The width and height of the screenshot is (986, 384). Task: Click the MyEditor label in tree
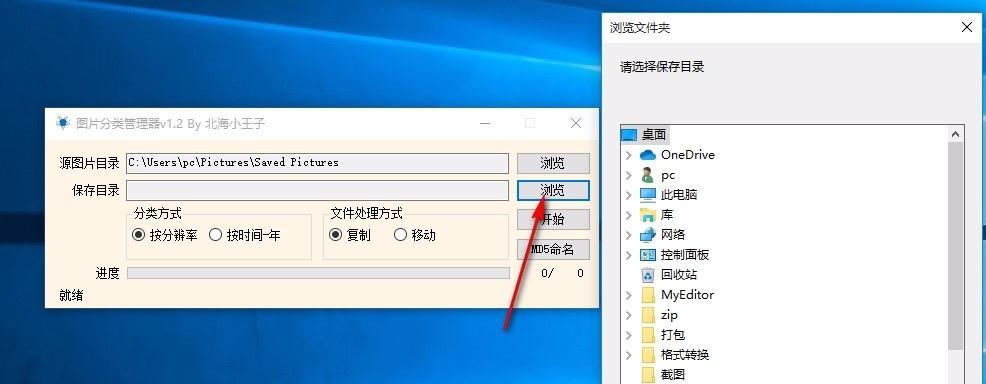[x=687, y=295]
